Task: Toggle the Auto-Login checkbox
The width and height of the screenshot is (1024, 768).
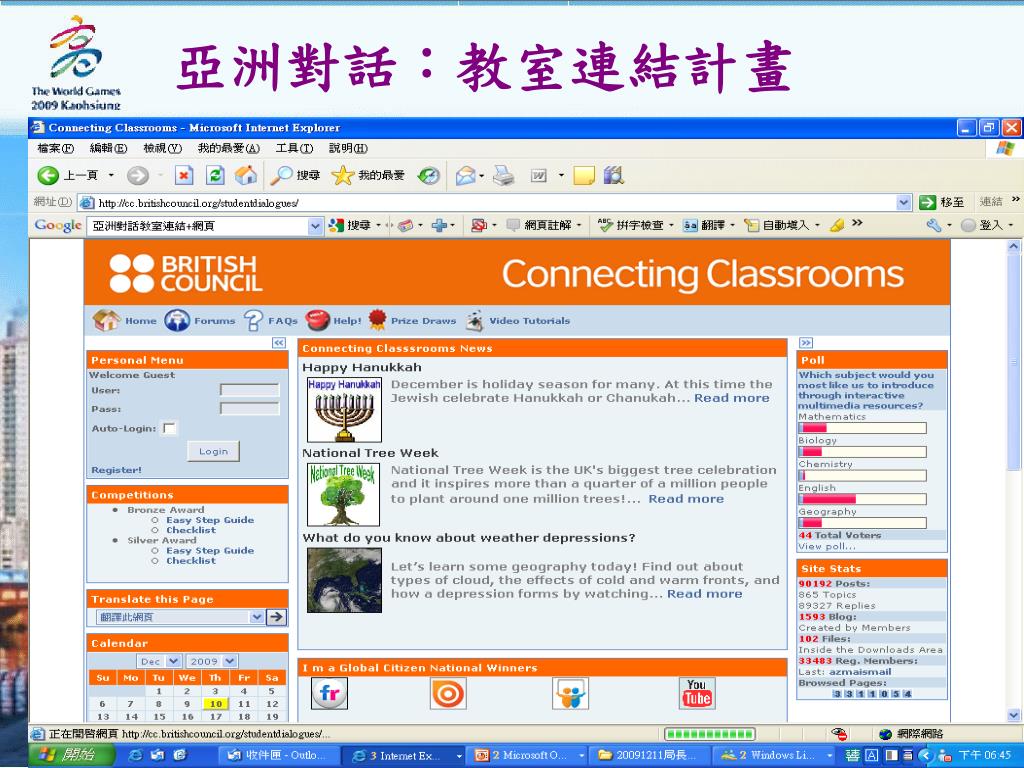Action: [x=169, y=428]
